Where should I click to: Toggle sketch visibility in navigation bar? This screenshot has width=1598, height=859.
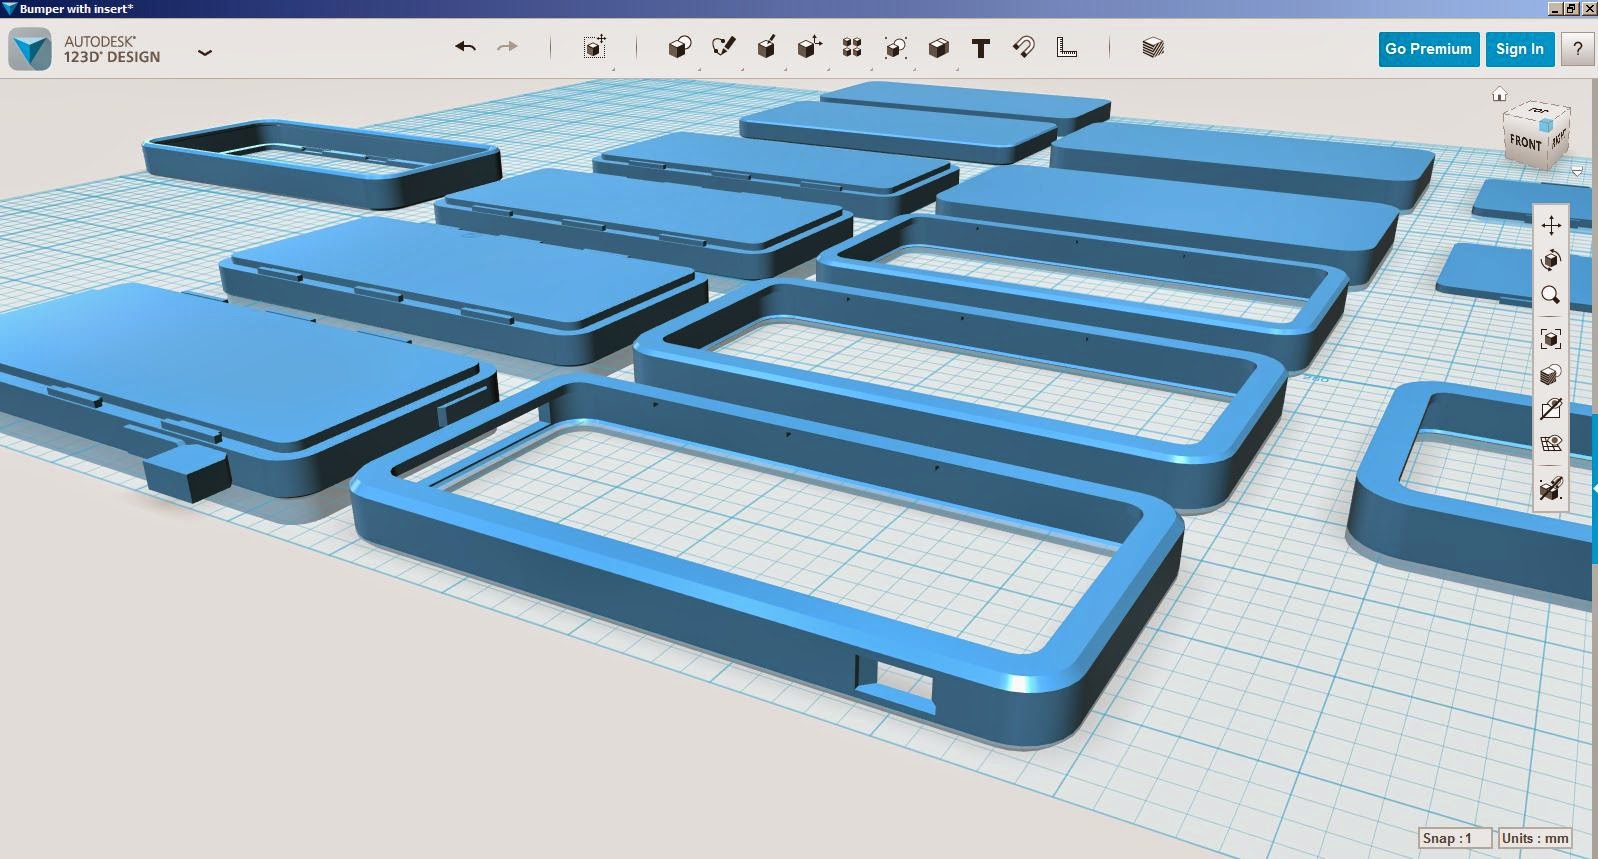tap(1551, 409)
